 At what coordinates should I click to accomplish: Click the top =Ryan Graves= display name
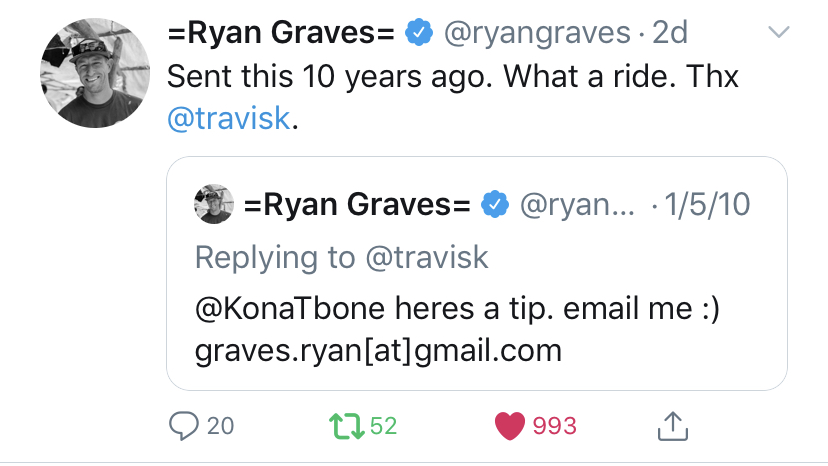click(x=281, y=33)
